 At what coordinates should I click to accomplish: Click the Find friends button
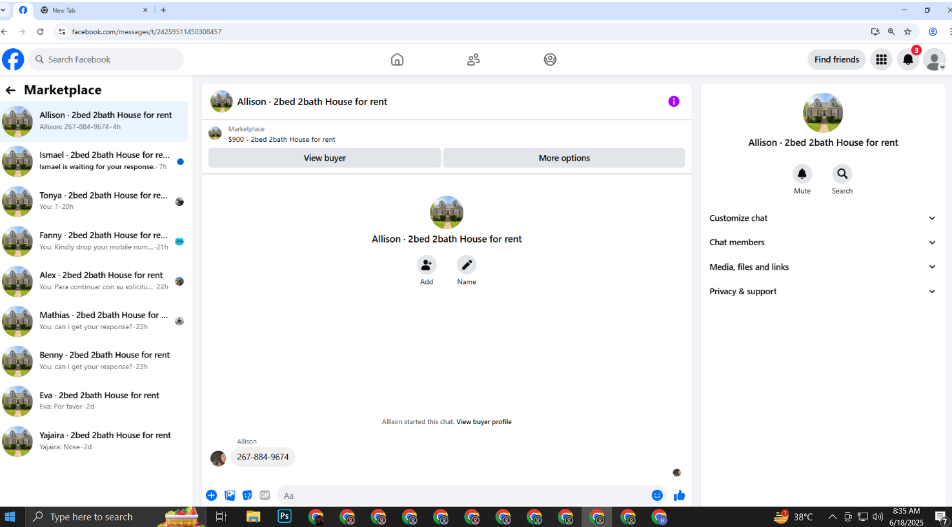click(x=837, y=60)
